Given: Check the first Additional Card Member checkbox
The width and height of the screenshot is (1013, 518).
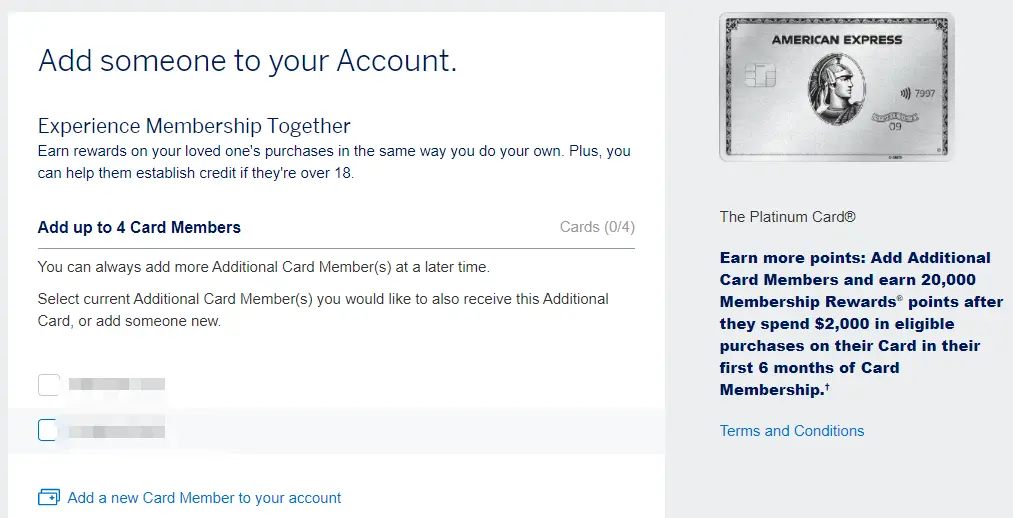Looking at the screenshot, I should coord(48,384).
